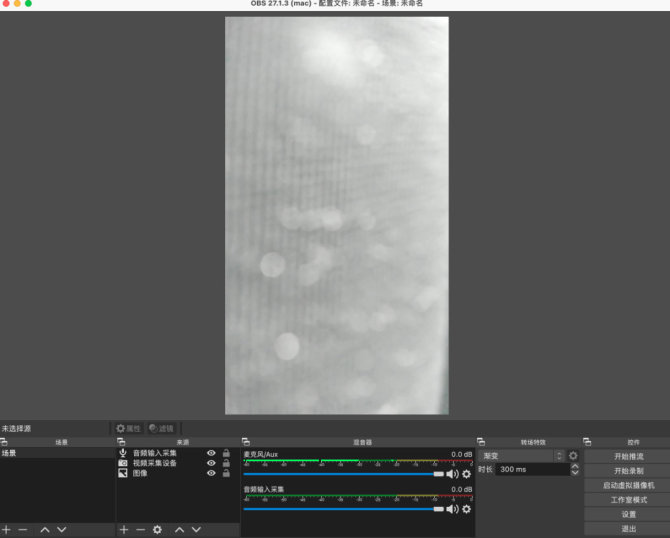Remove selected source with minus icon
This screenshot has height=538, width=670.
point(141,530)
